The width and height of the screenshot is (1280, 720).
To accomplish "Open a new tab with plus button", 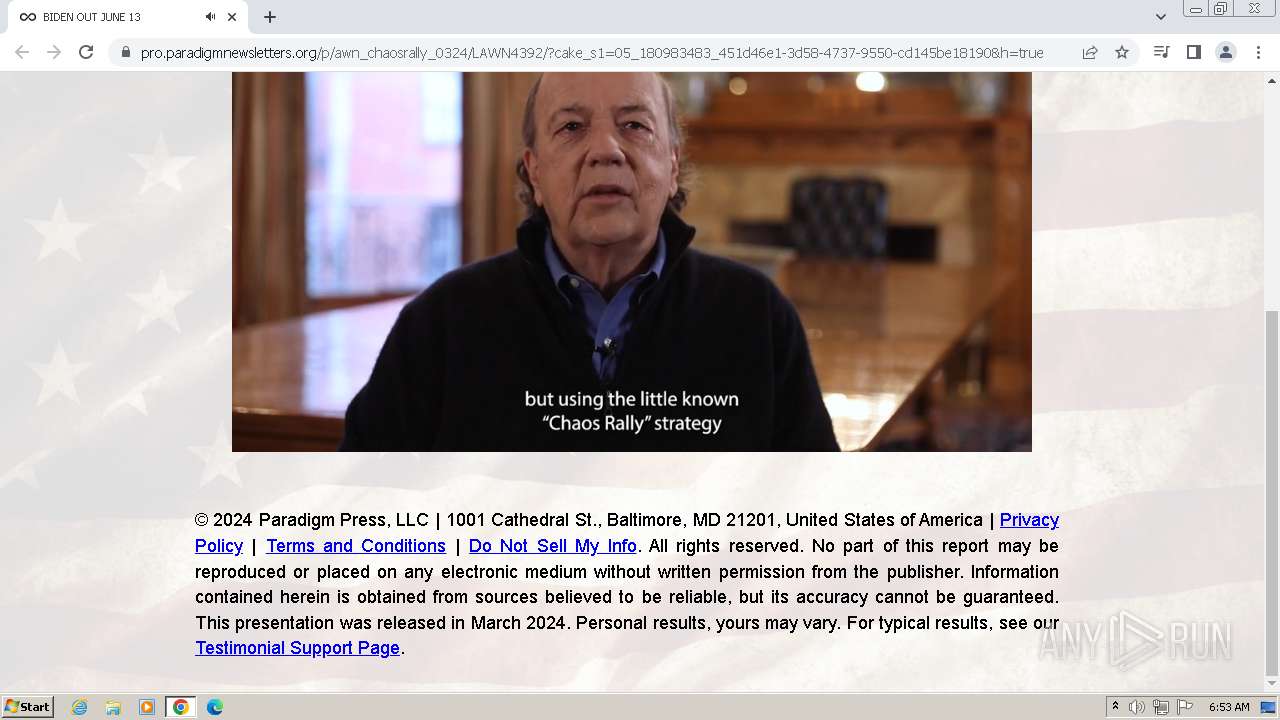I will point(270,17).
